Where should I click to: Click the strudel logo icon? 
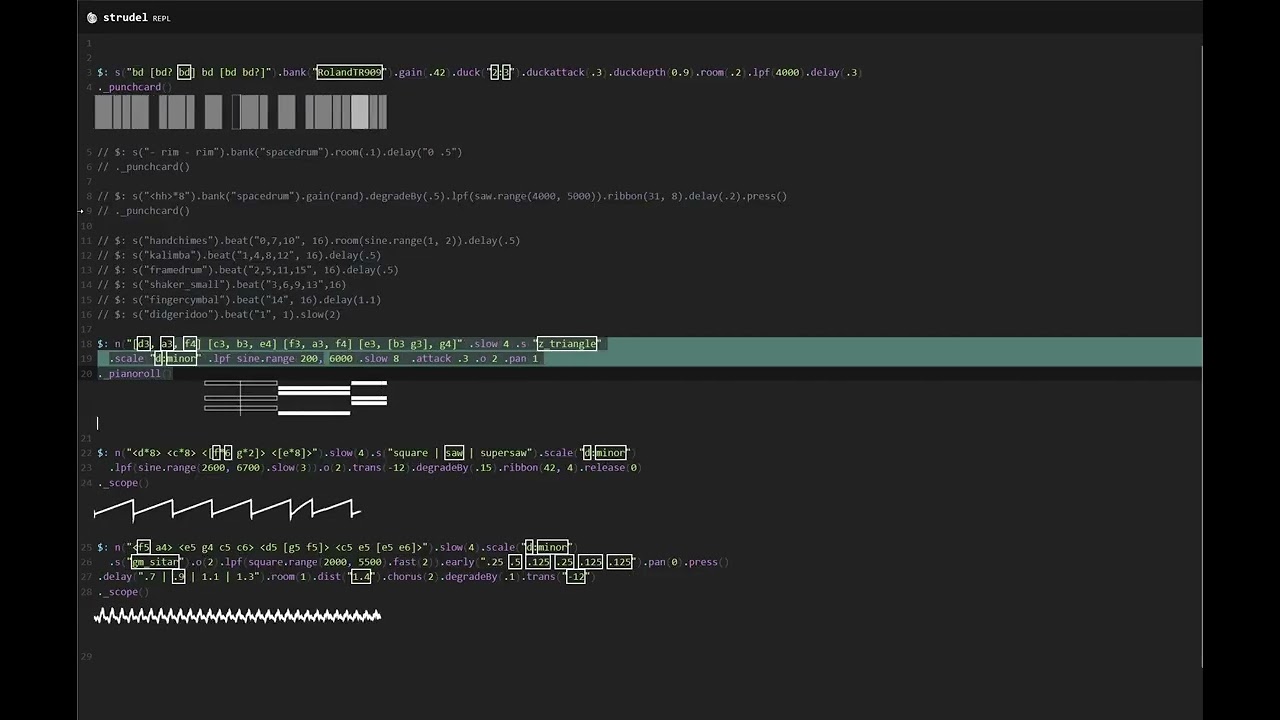[92, 18]
